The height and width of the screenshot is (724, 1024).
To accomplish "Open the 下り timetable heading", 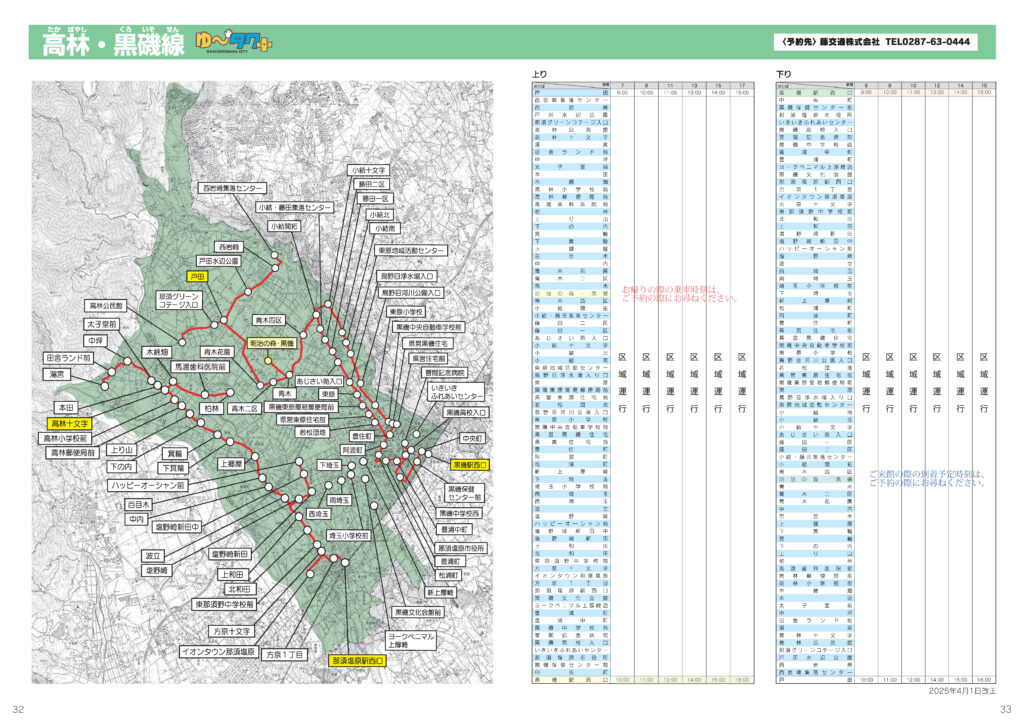I will tap(783, 74).
